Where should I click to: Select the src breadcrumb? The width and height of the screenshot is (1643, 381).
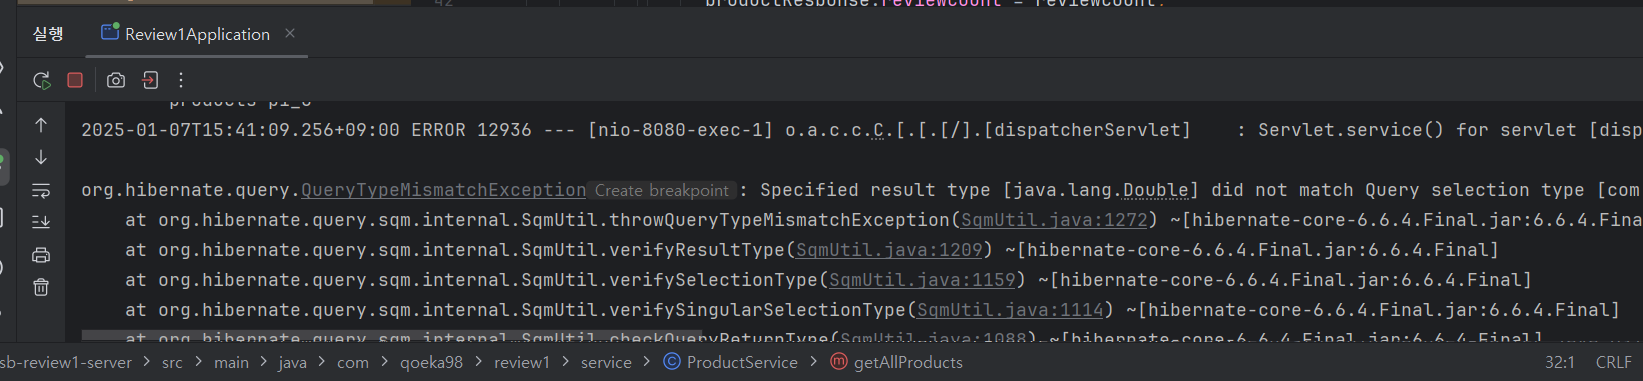click(173, 362)
